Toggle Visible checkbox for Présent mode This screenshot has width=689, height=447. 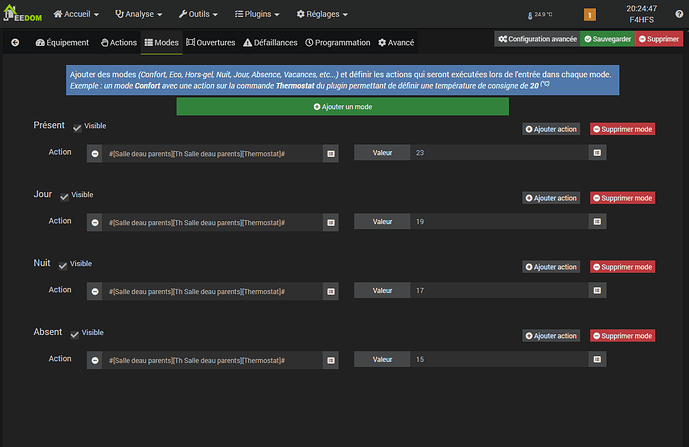[x=77, y=128]
